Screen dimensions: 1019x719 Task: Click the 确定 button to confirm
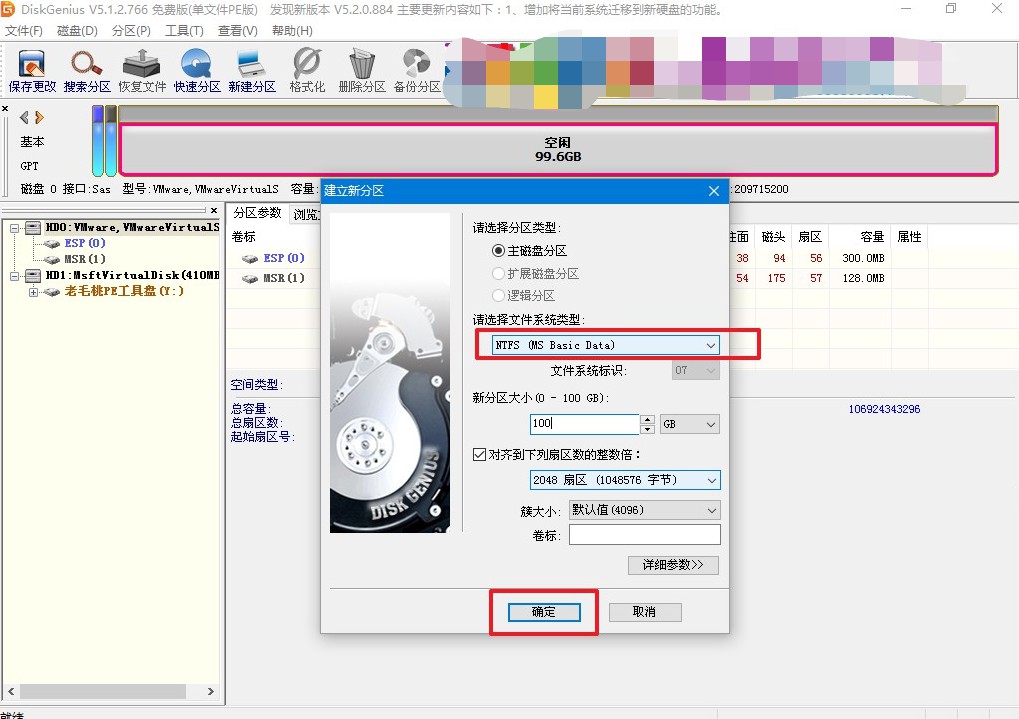point(544,612)
